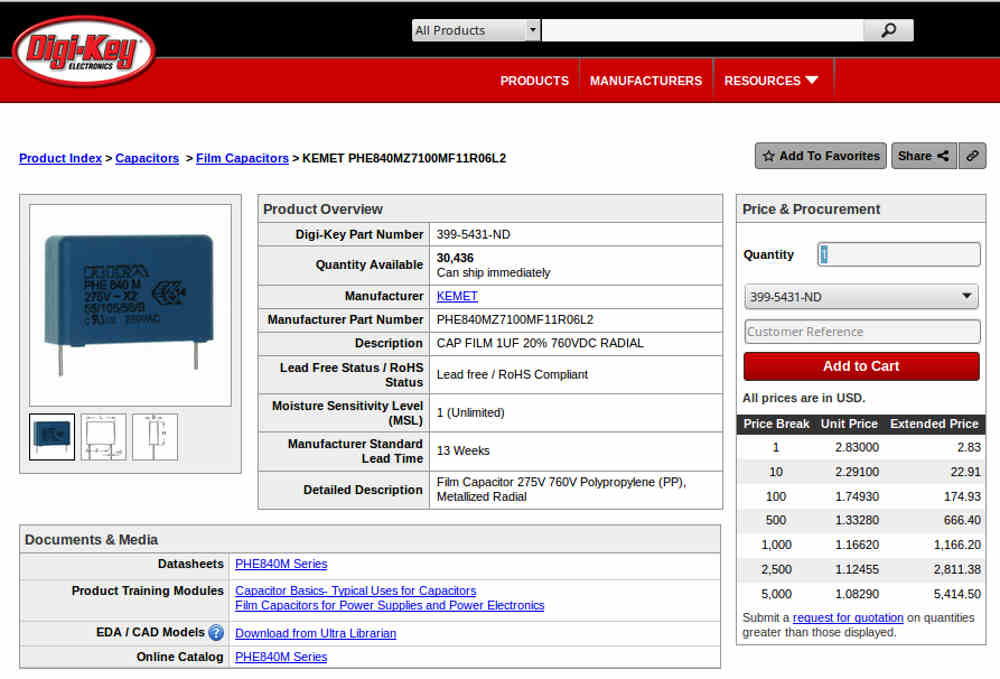Open Film Capacitors for Power Supplies link
Viewport: 1000px width, 679px height.
point(390,605)
